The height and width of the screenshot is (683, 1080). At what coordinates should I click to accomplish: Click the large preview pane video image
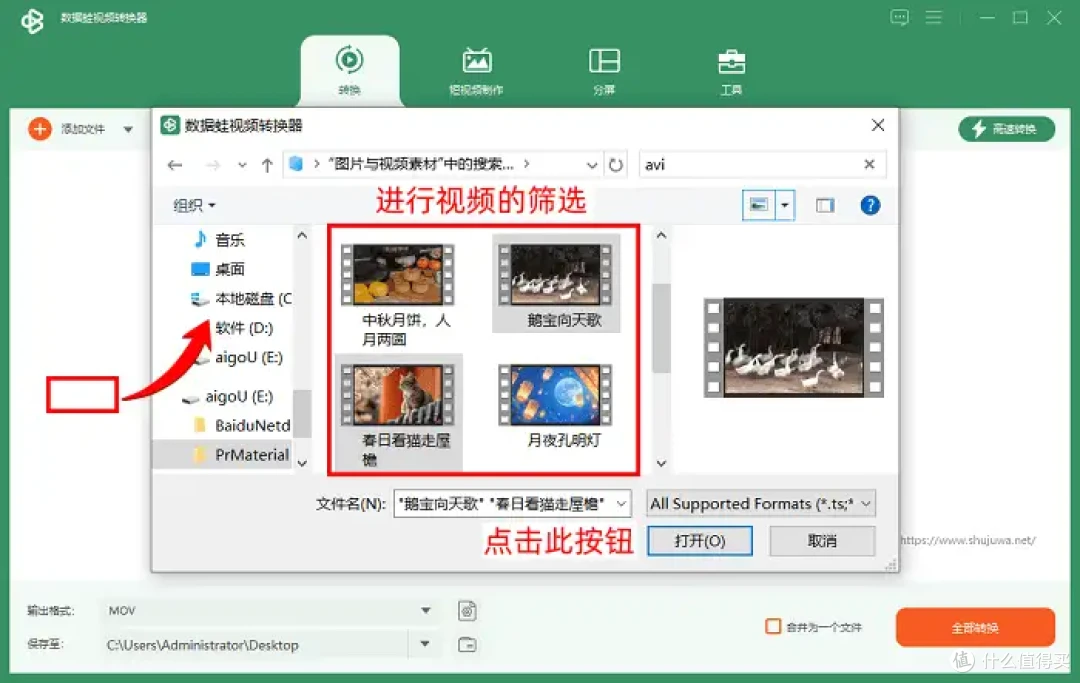793,348
